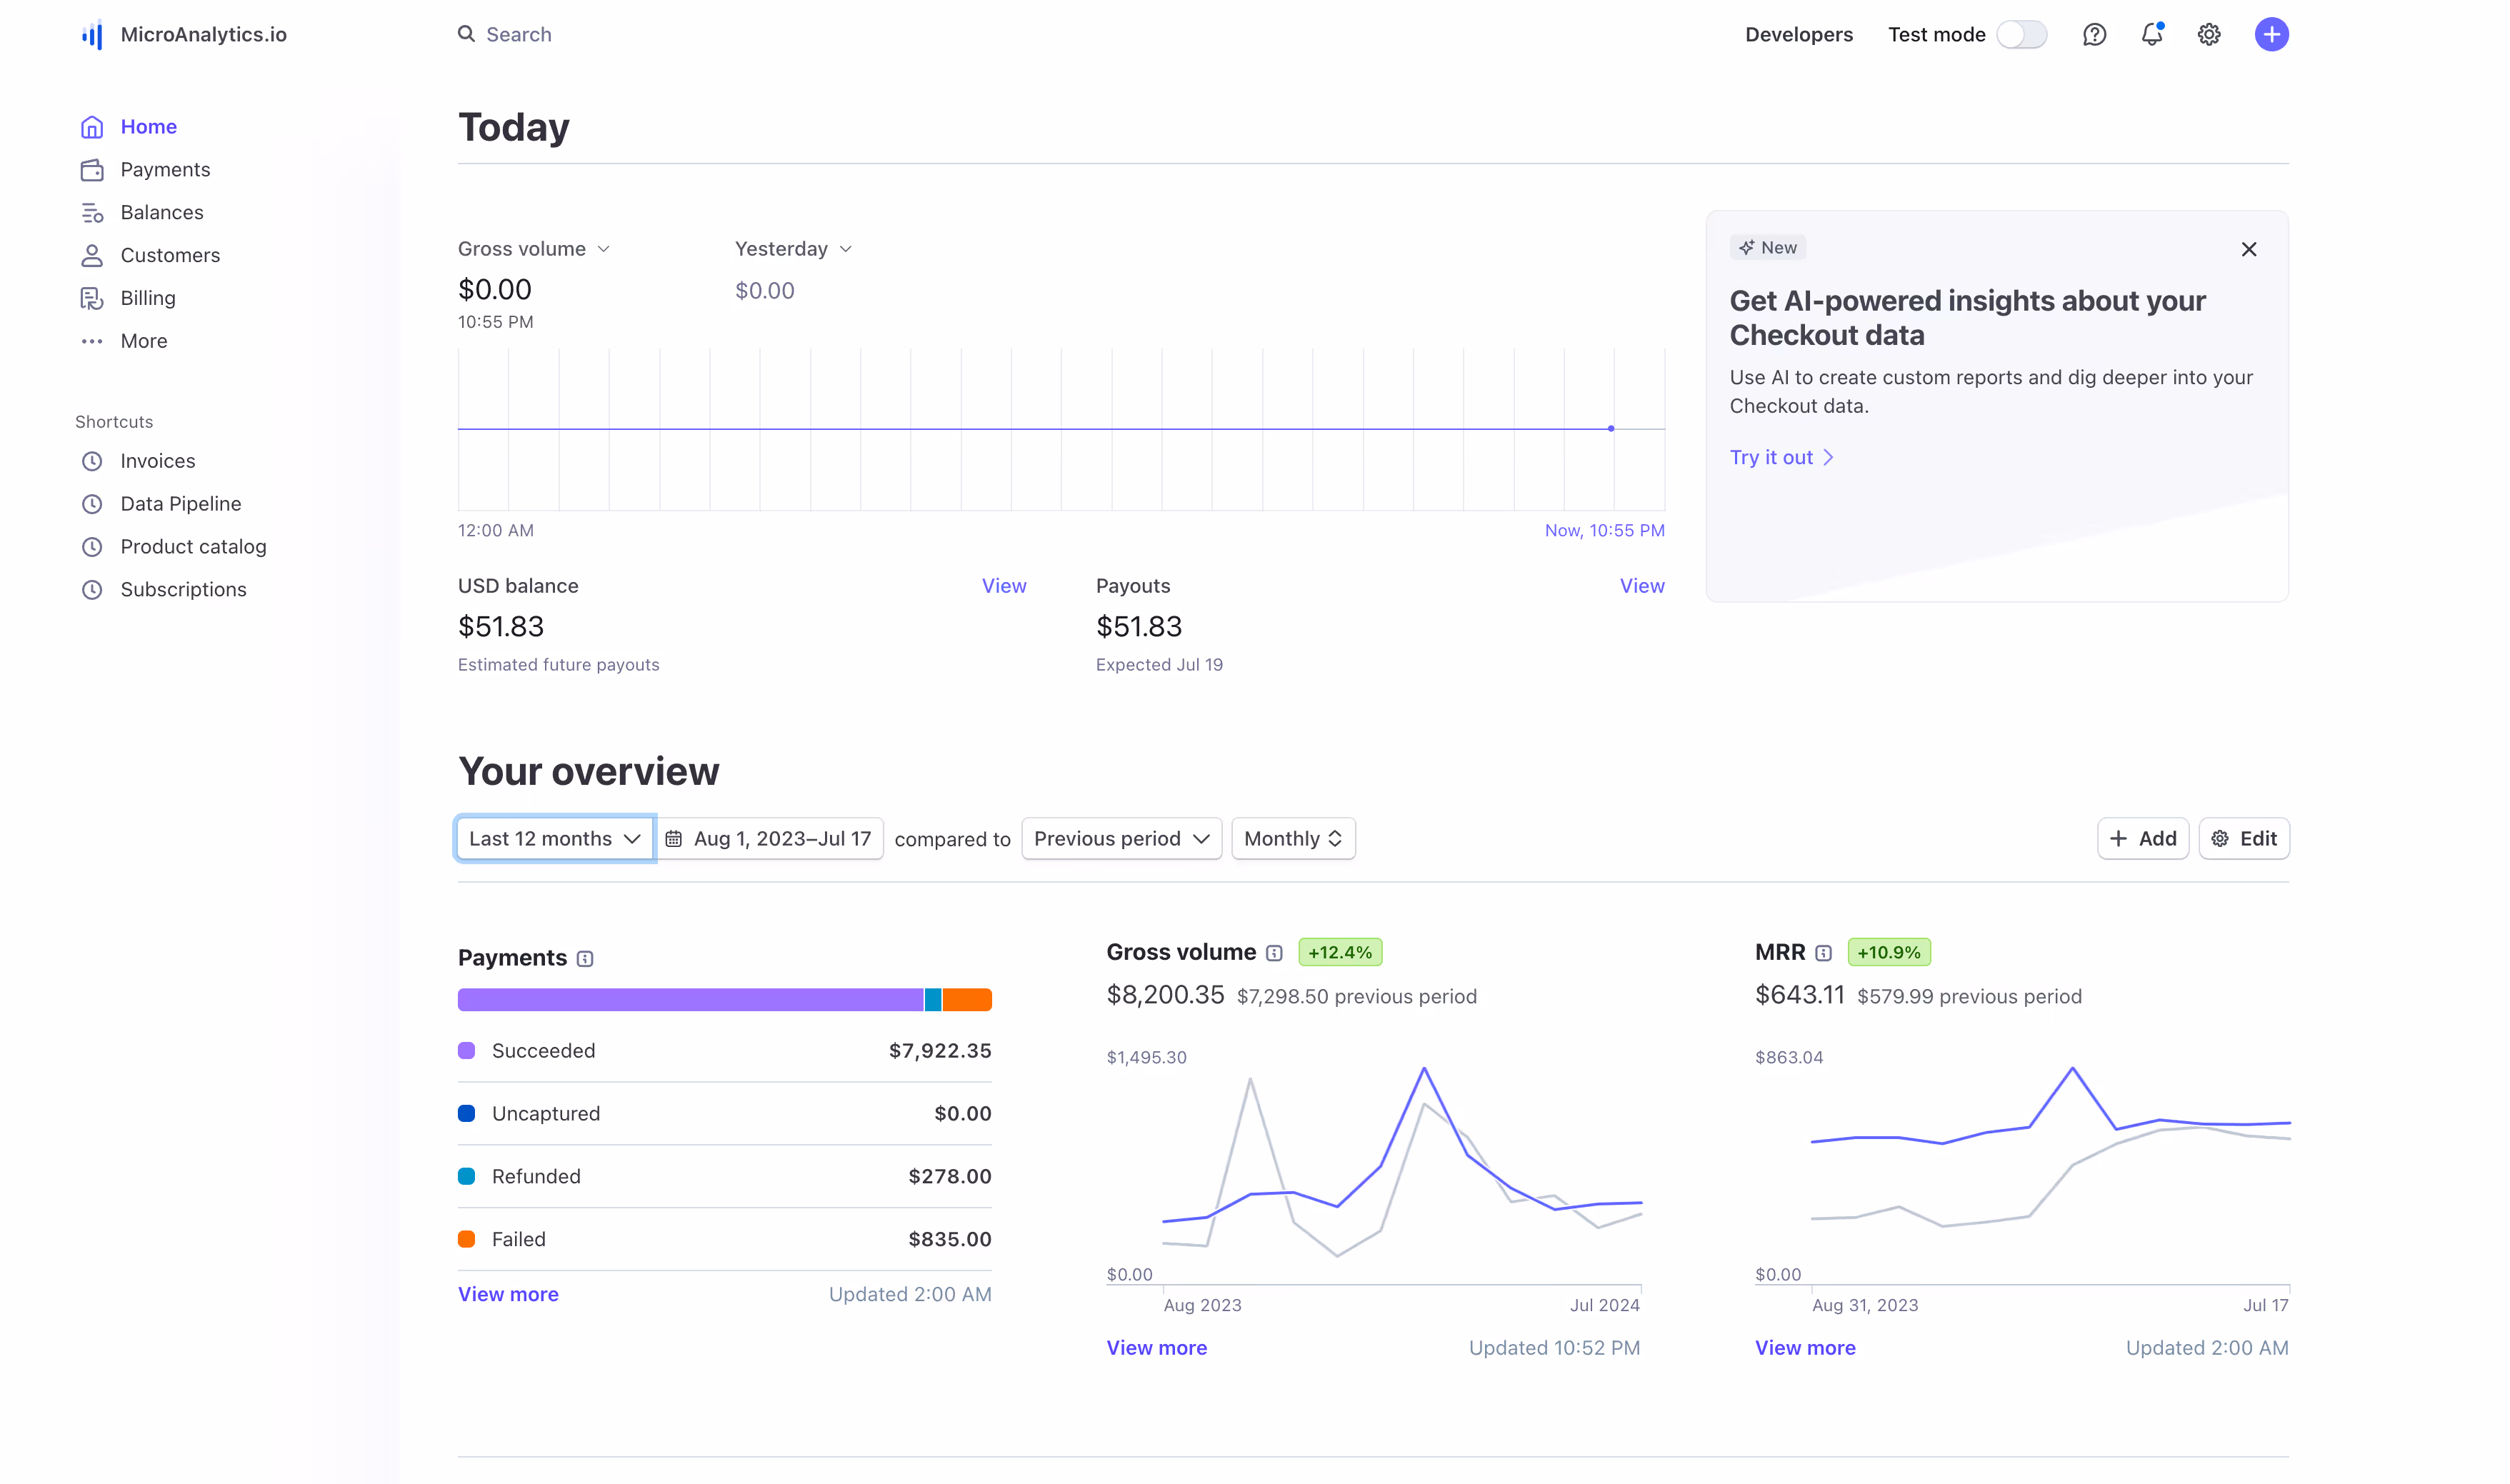The width and height of the screenshot is (2510, 1484).
Task: Dismiss the AI-powered insights card
Action: click(2248, 250)
